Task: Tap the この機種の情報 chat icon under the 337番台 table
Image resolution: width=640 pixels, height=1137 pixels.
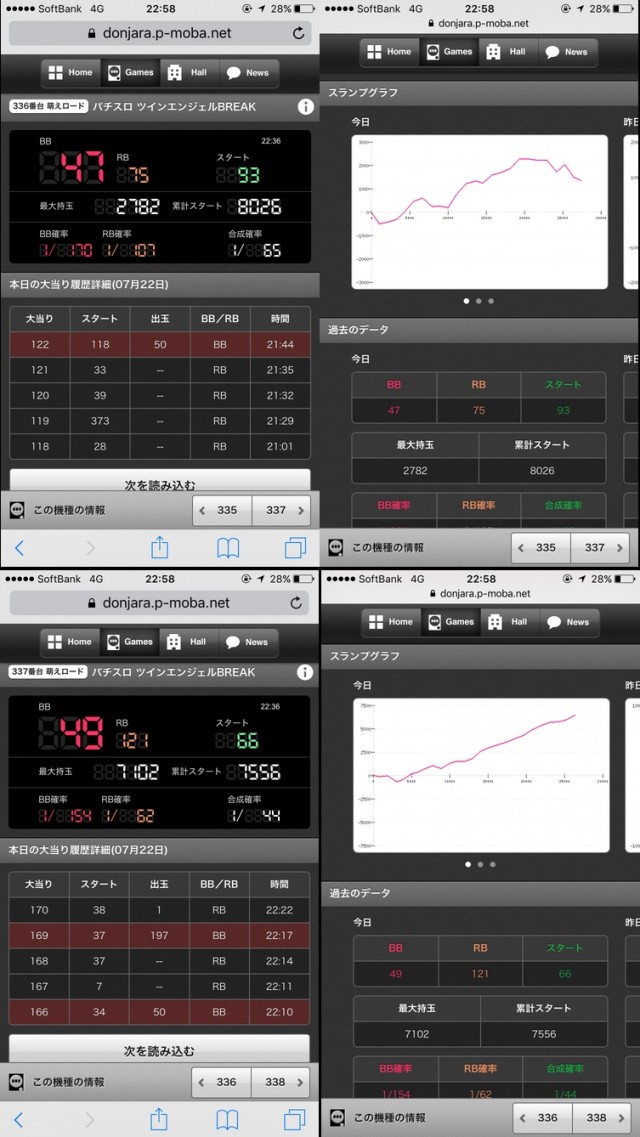Action: coord(18,1082)
